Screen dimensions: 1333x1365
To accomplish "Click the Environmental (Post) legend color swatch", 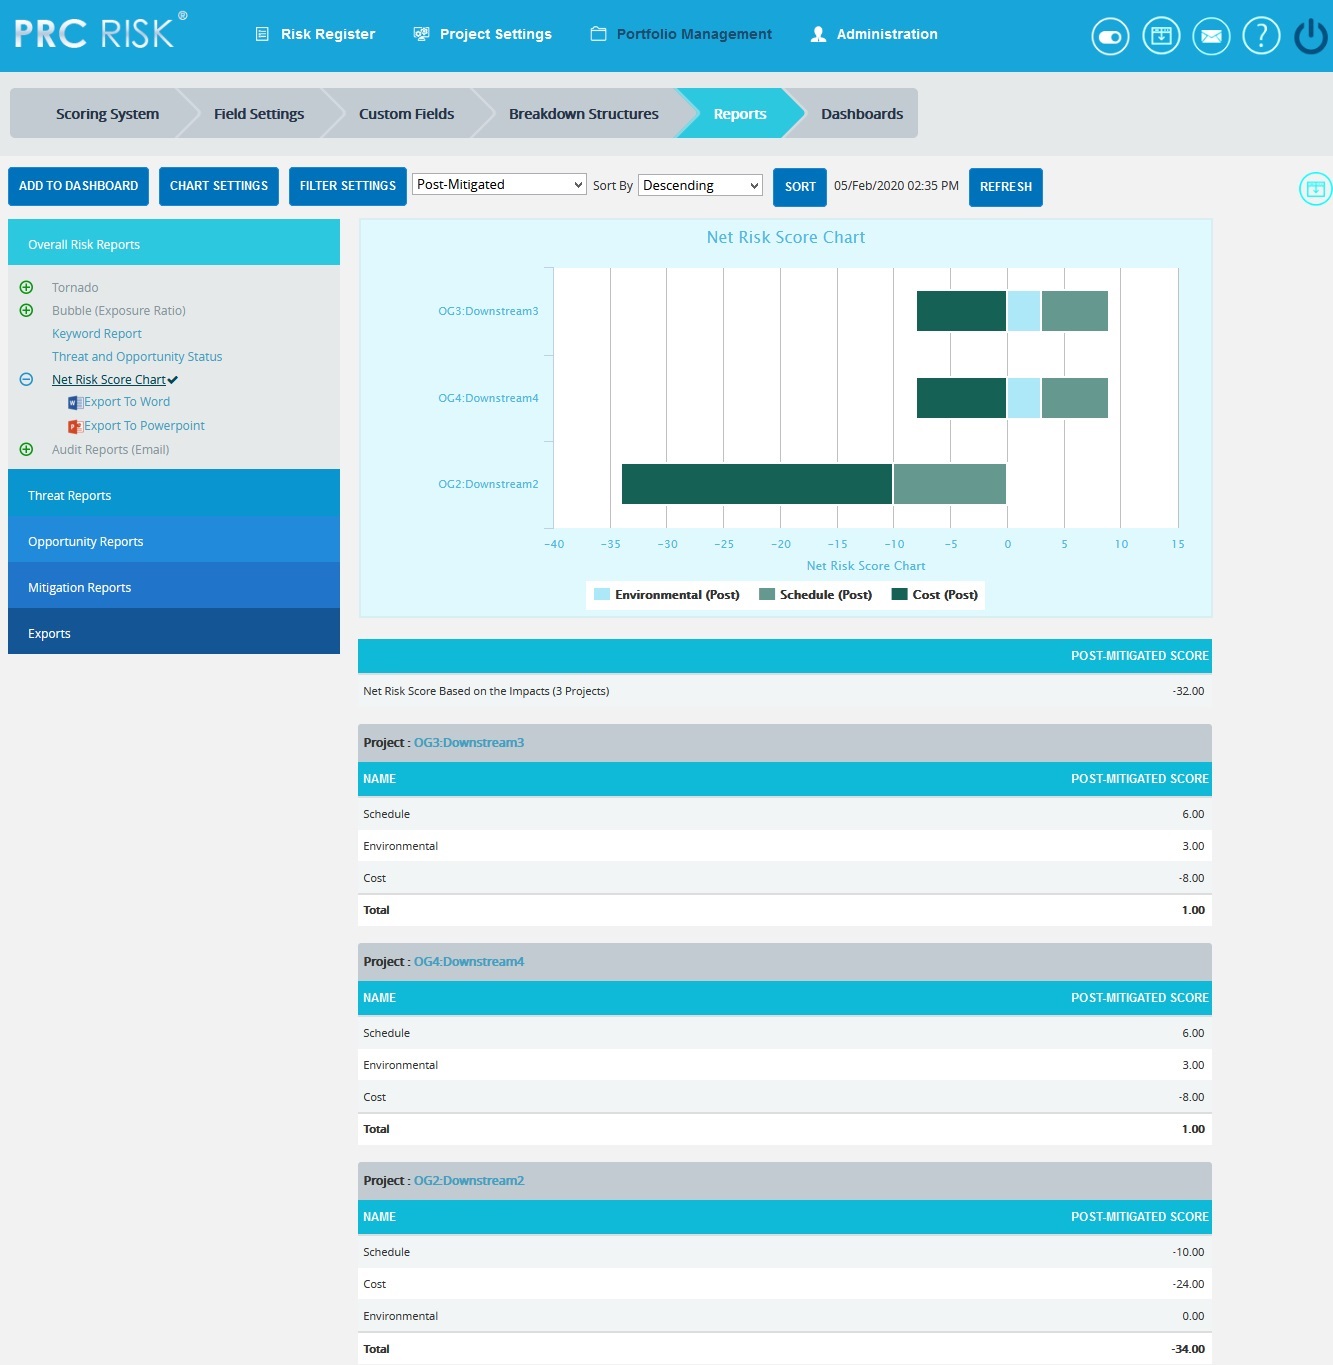I will (600, 594).
